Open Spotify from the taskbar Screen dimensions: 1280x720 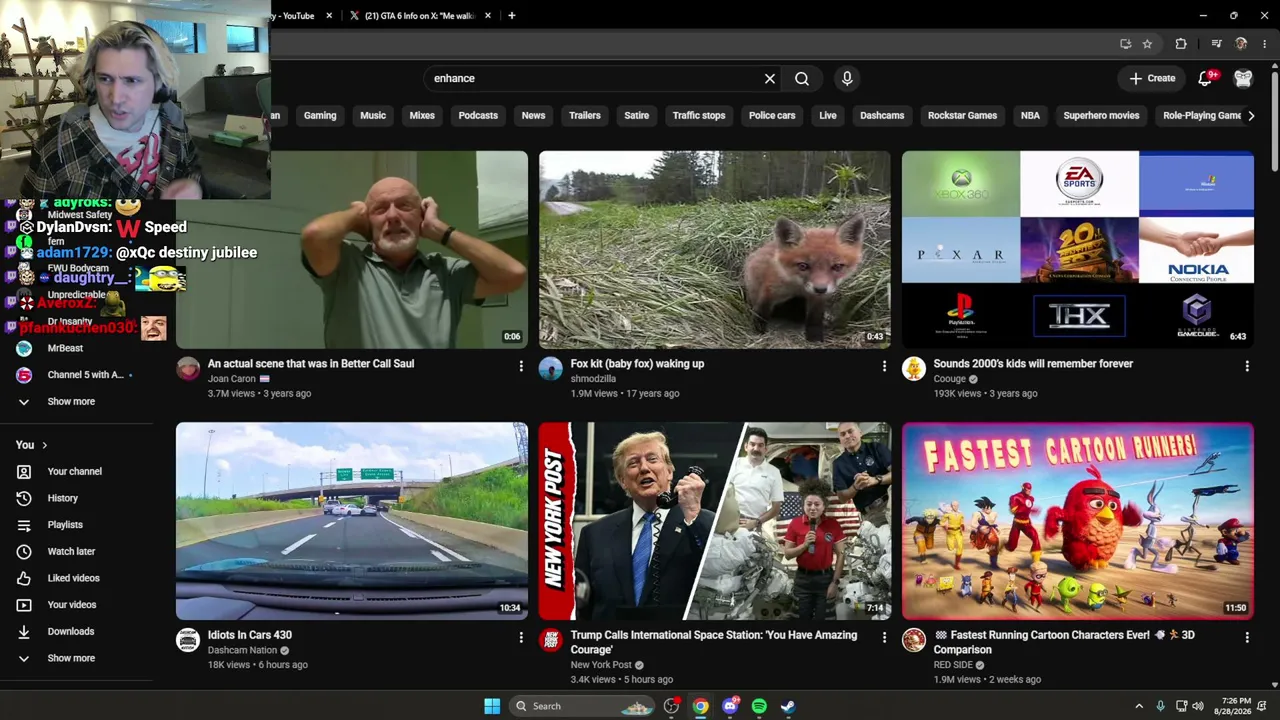[759, 706]
